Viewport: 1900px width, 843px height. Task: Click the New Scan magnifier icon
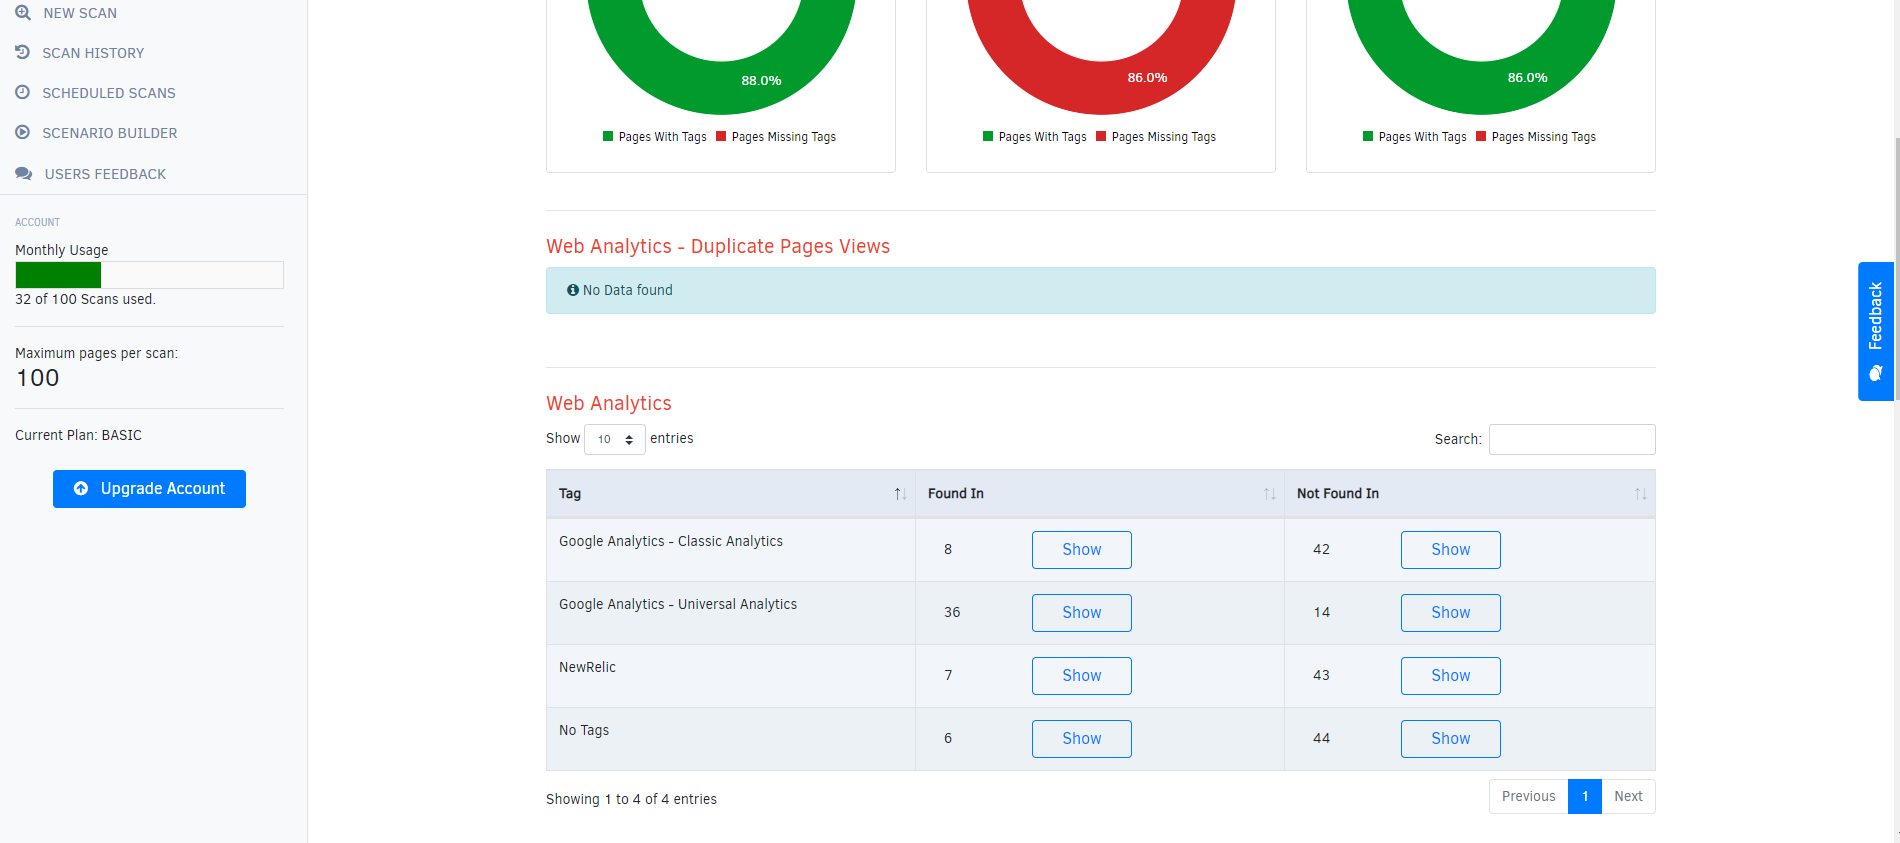23,13
